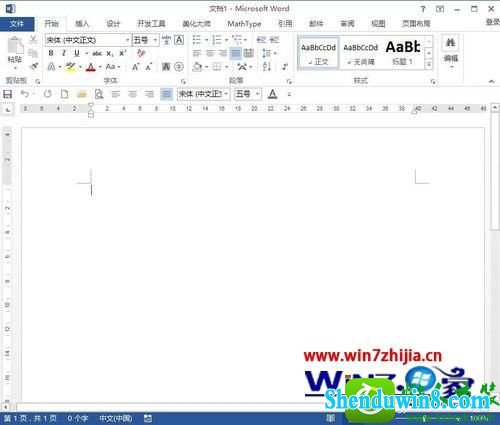This screenshot has height=425, width=500.
Task: Open the ribbon font name combo box
Action: [x=88, y=40]
